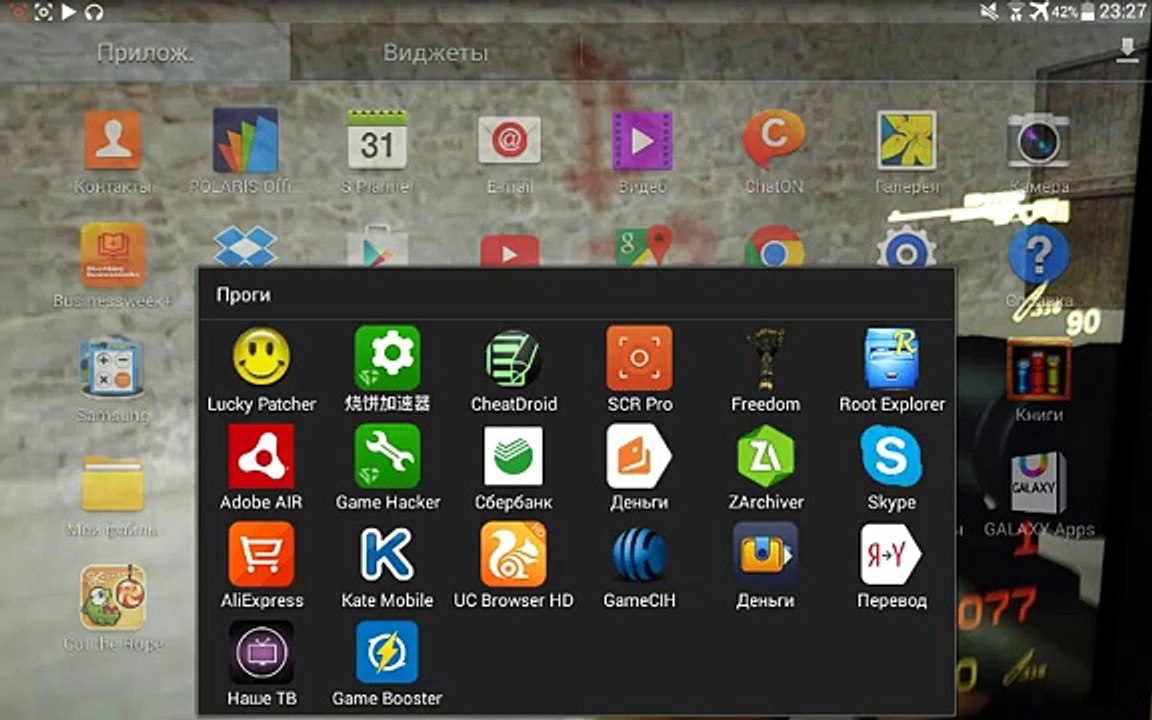Open Сбербанк app
The image size is (1152, 720).
pos(514,456)
